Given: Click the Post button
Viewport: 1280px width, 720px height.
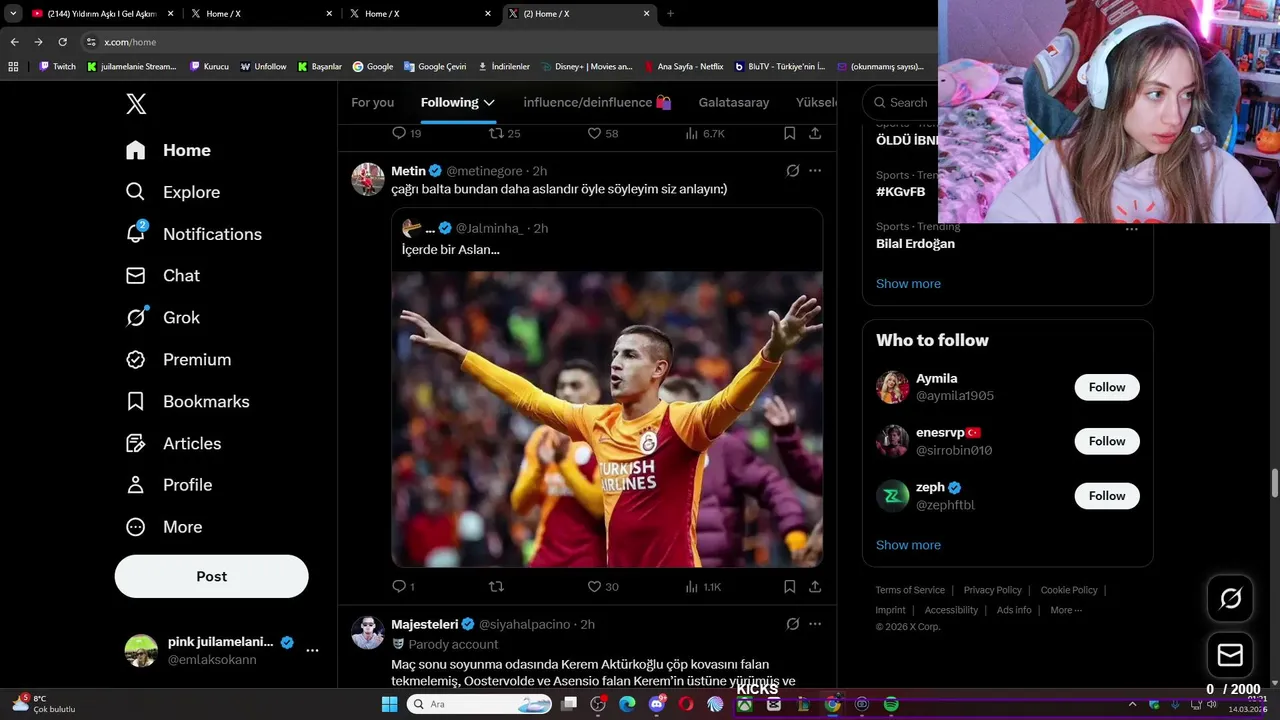Looking at the screenshot, I should (211, 577).
